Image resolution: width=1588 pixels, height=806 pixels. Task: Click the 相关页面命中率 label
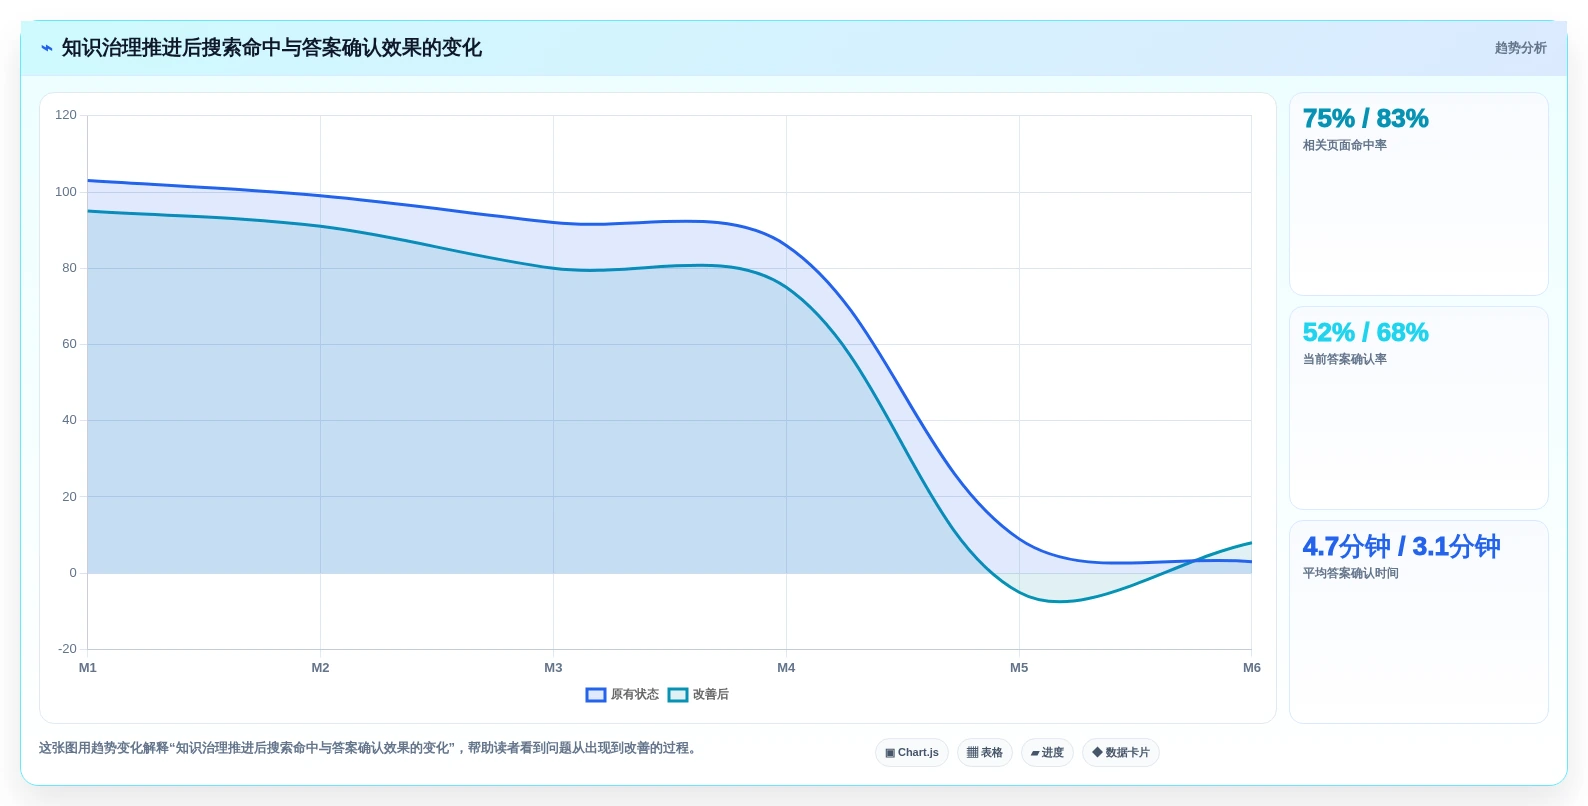(1344, 146)
